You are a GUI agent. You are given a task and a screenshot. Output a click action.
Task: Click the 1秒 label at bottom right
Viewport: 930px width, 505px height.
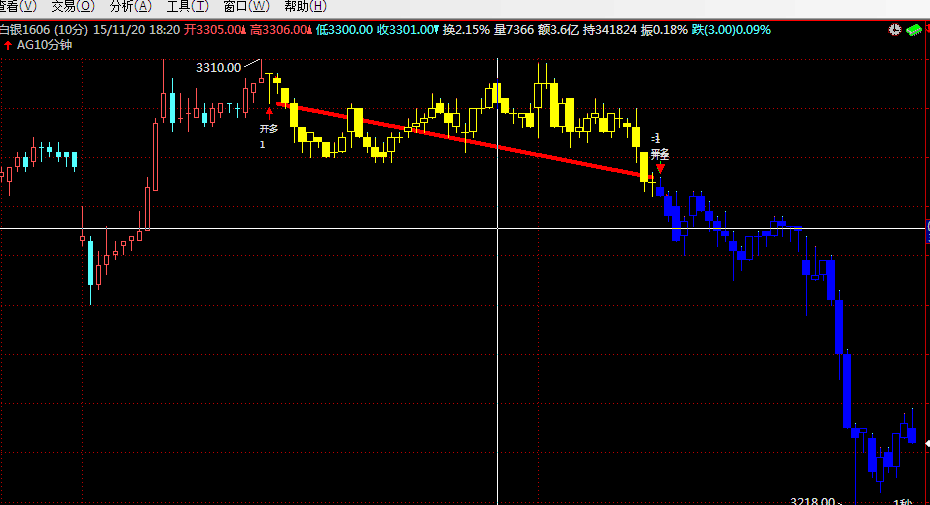901,500
